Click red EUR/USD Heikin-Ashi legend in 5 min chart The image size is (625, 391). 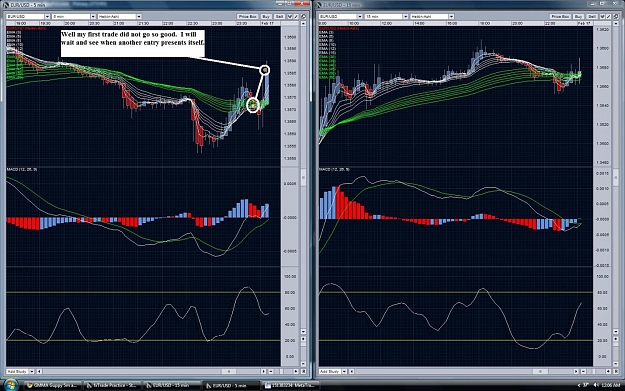coord(27,29)
